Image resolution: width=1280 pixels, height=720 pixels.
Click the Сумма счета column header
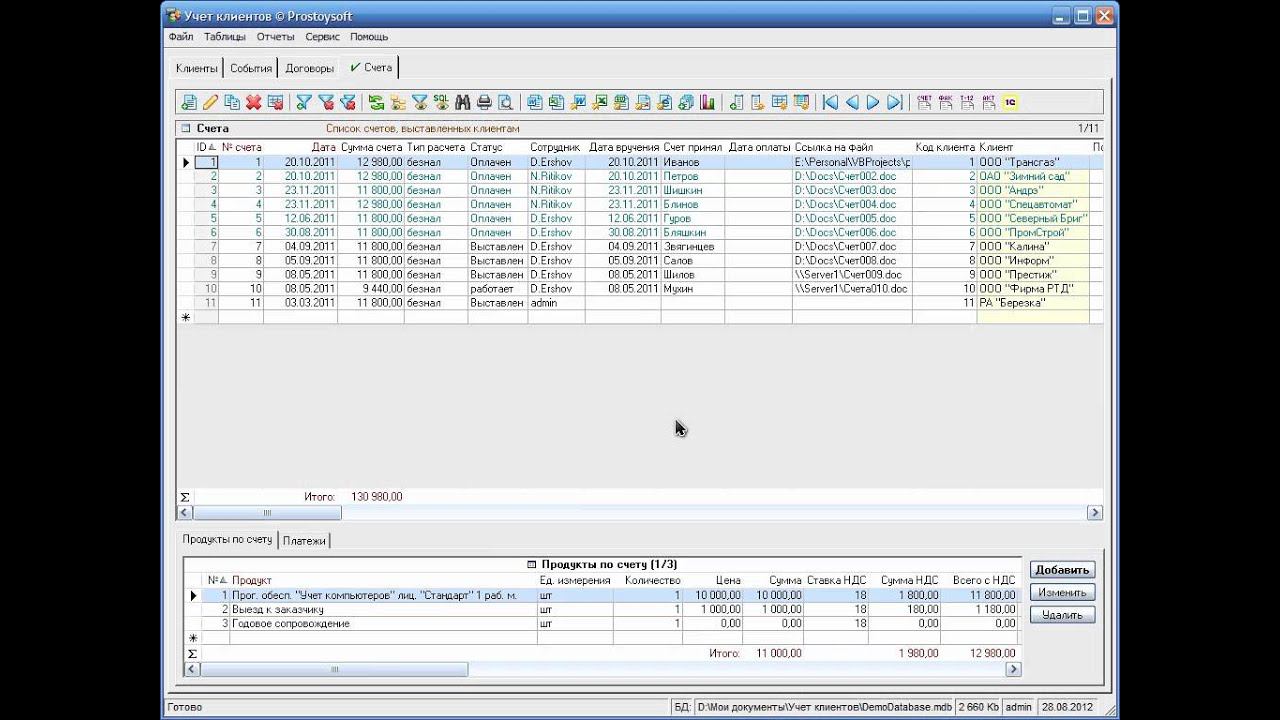[x=371, y=147]
